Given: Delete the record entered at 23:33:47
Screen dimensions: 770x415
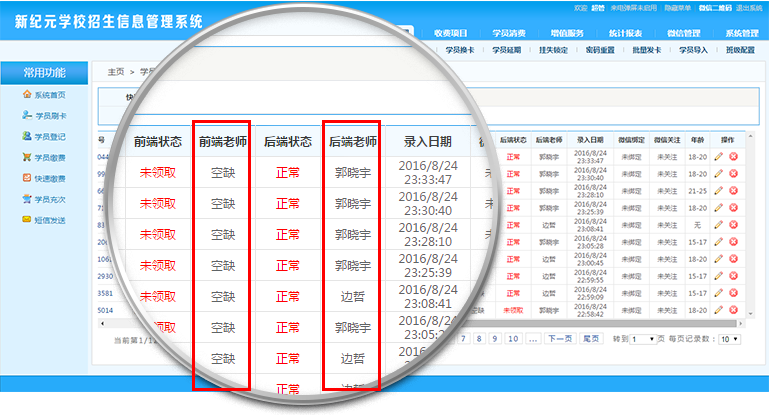Looking at the screenshot, I should coord(734,157).
